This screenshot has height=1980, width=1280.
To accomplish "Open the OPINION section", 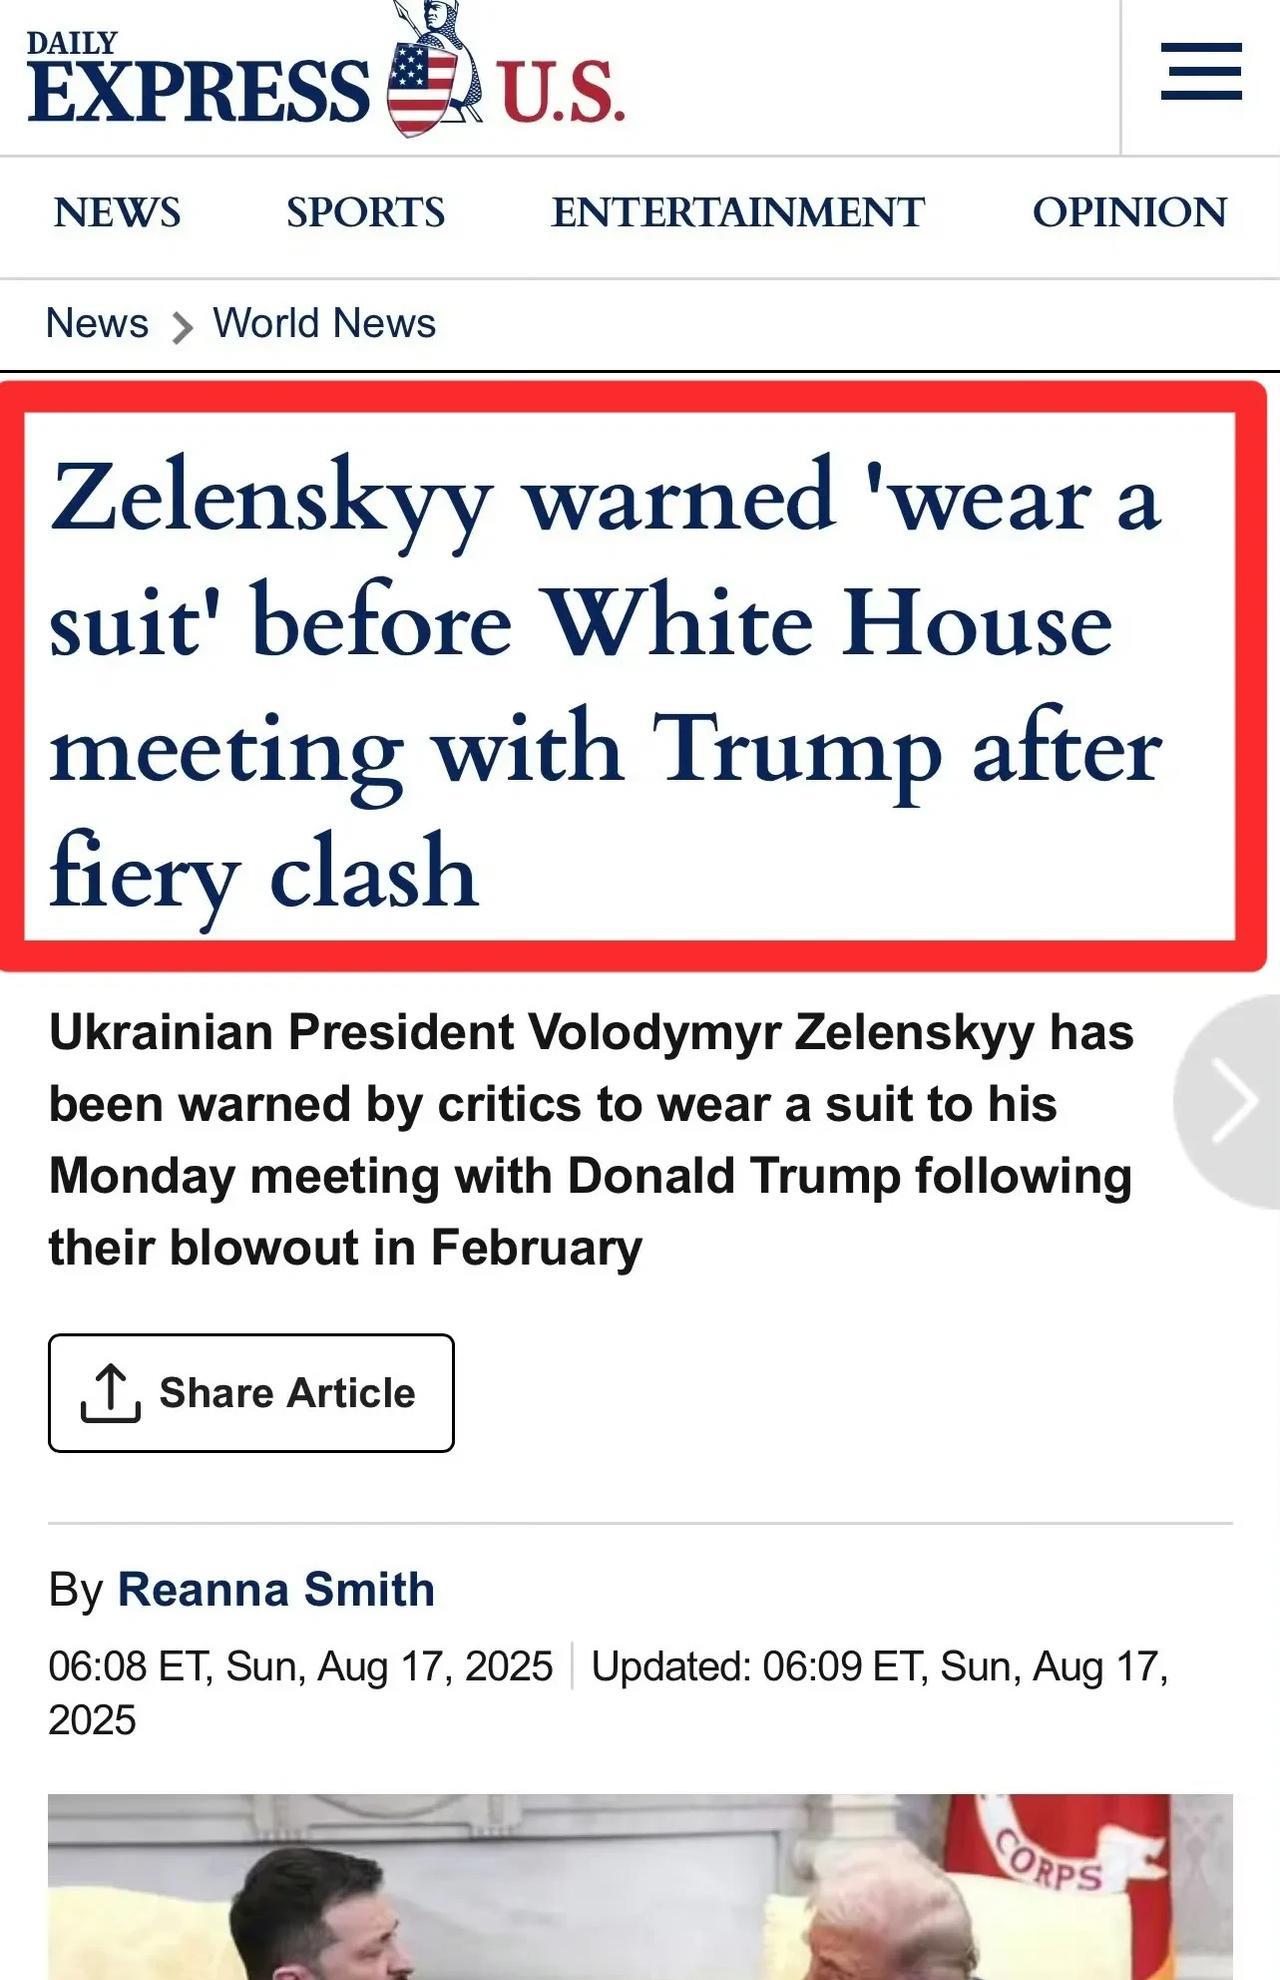I will click(x=1129, y=212).
